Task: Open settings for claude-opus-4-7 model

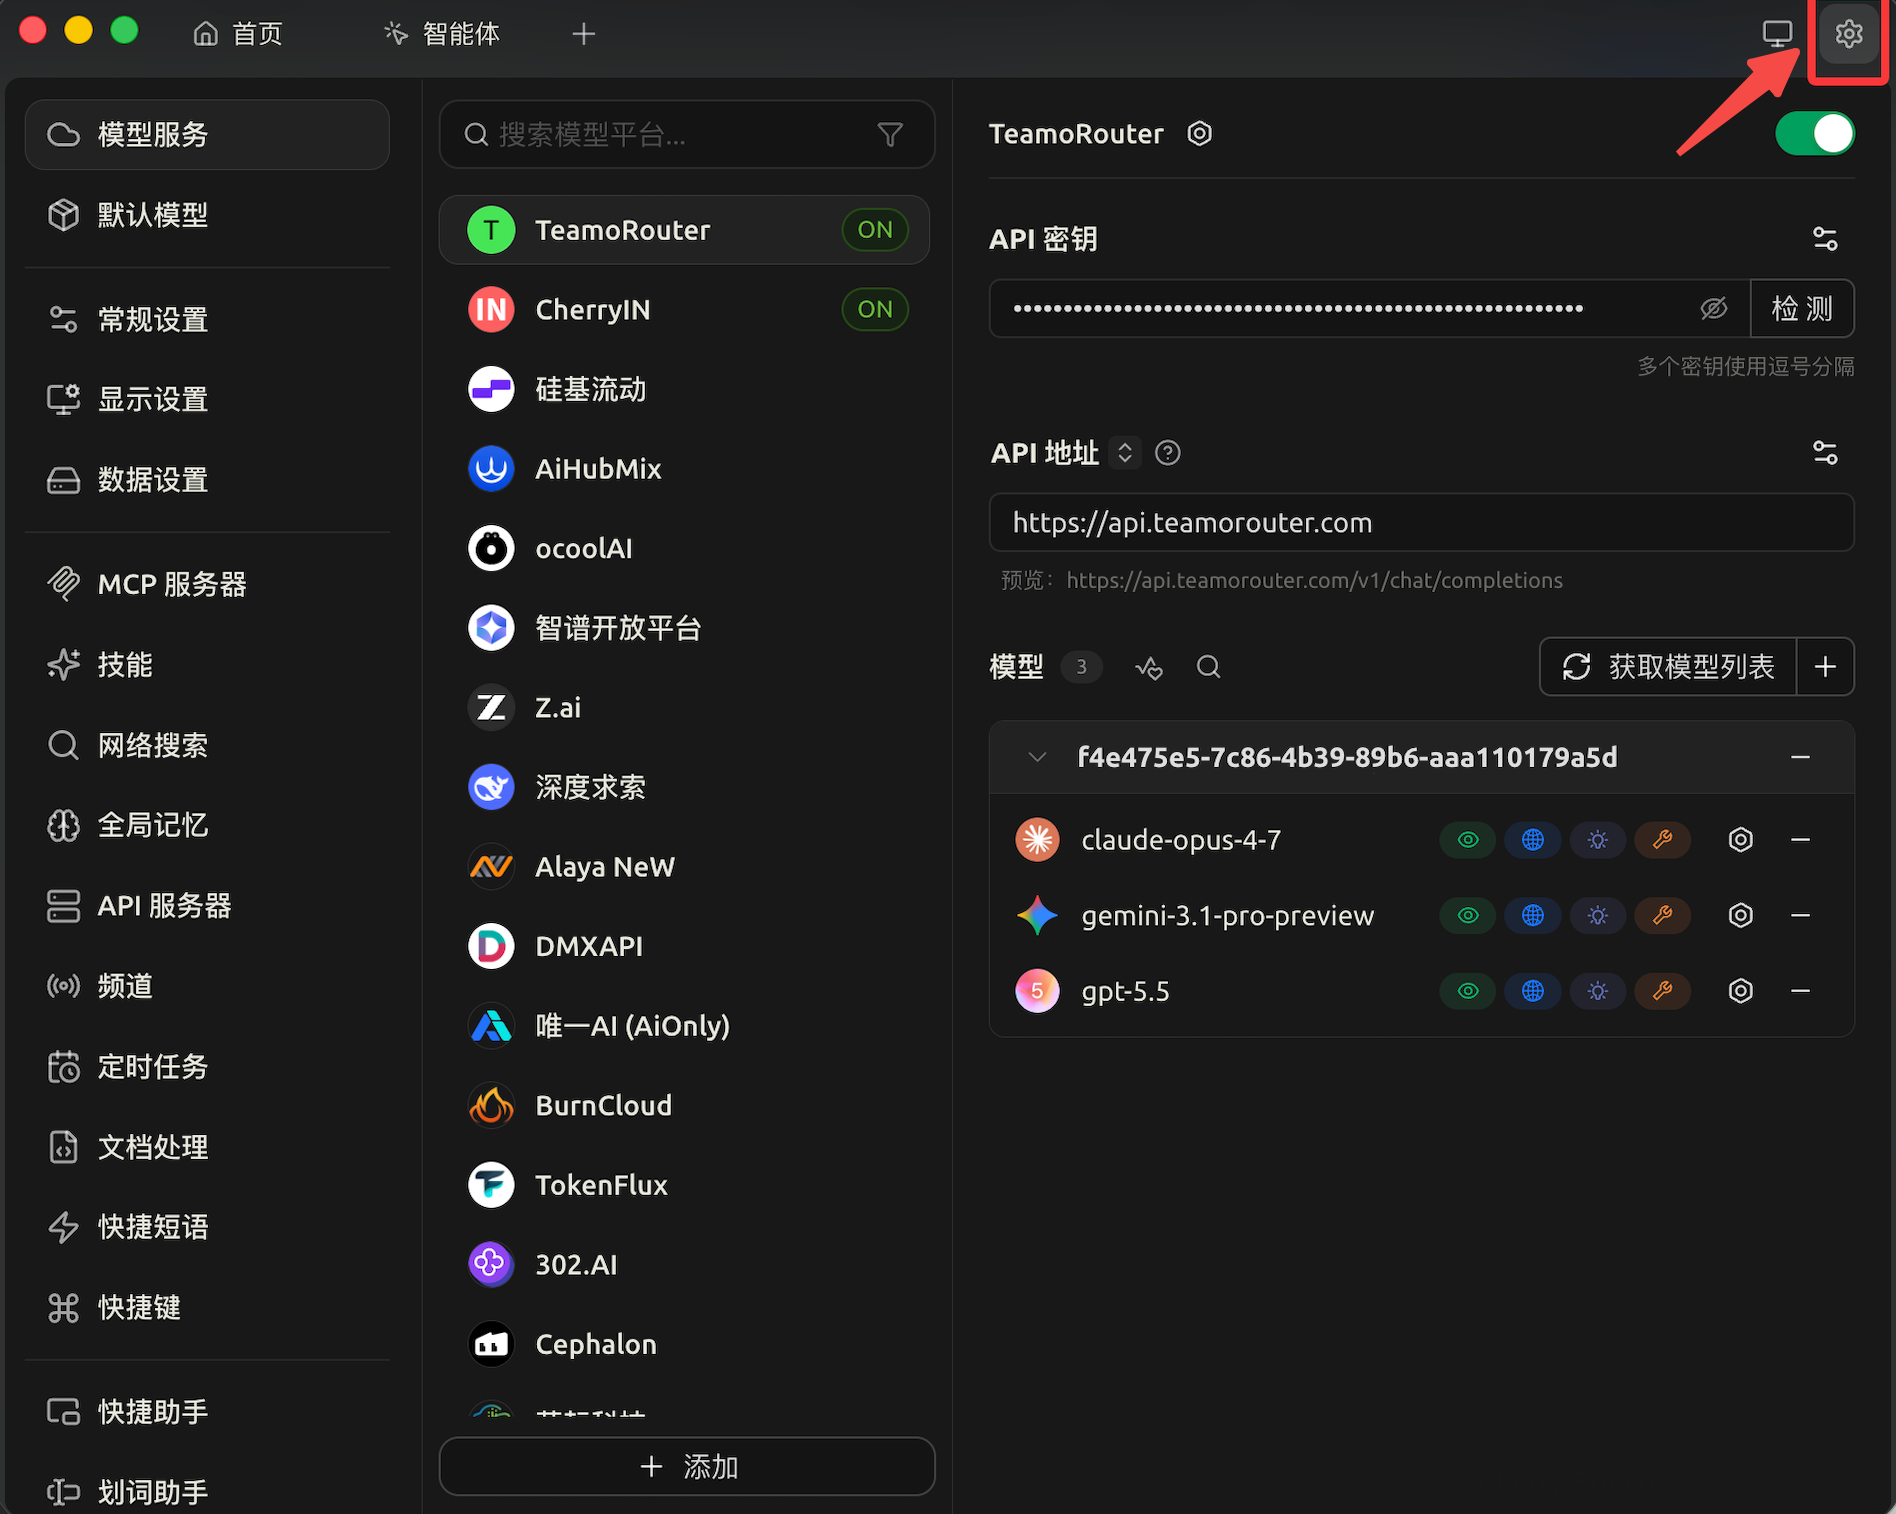Action: pos(1740,840)
